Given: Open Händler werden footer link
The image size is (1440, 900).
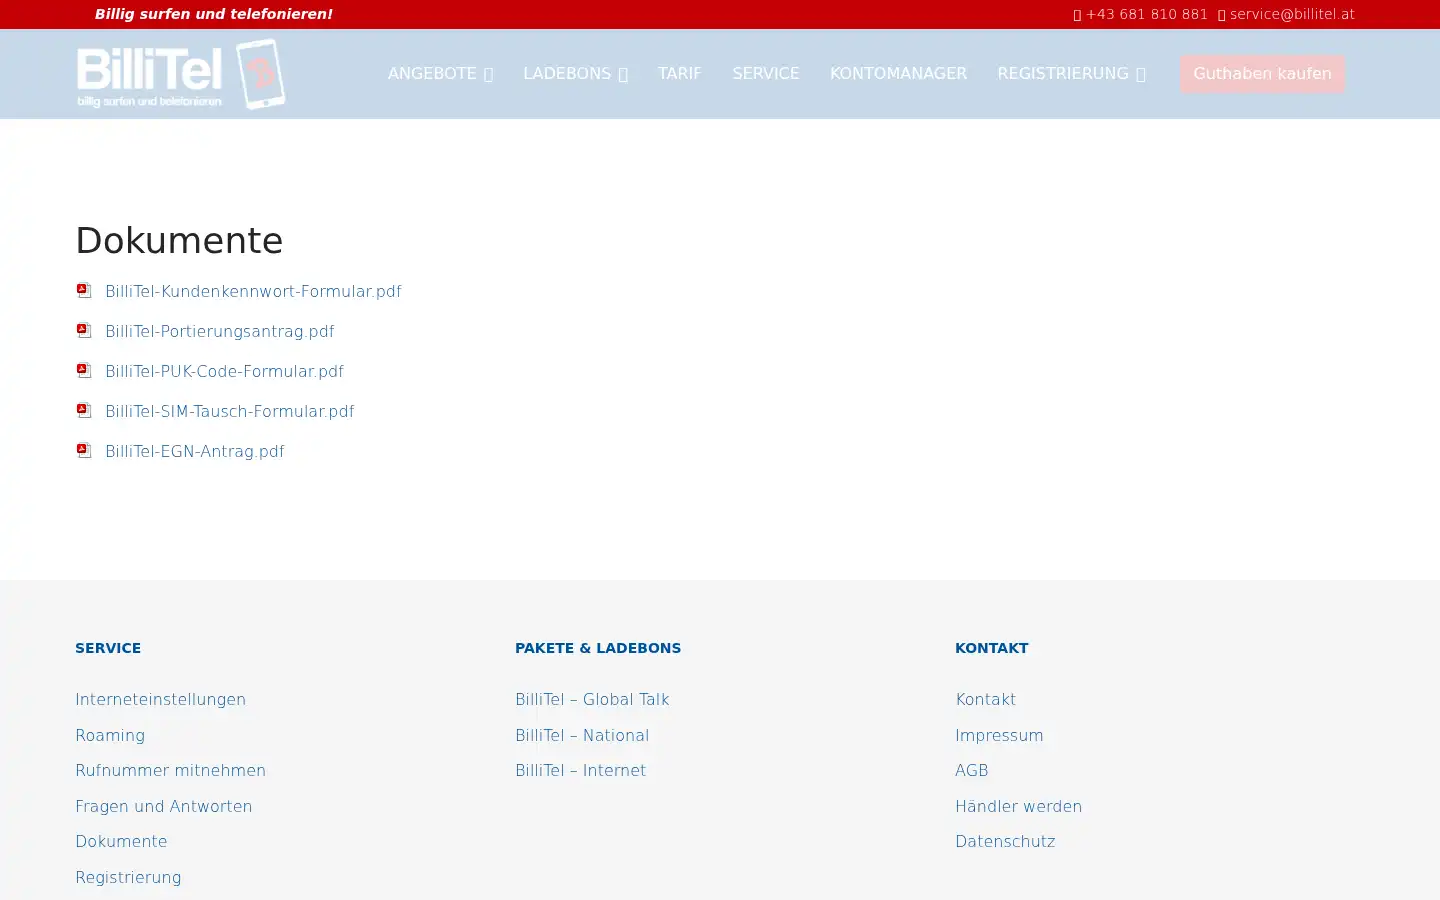Looking at the screenshot, I should [1018, 806].
